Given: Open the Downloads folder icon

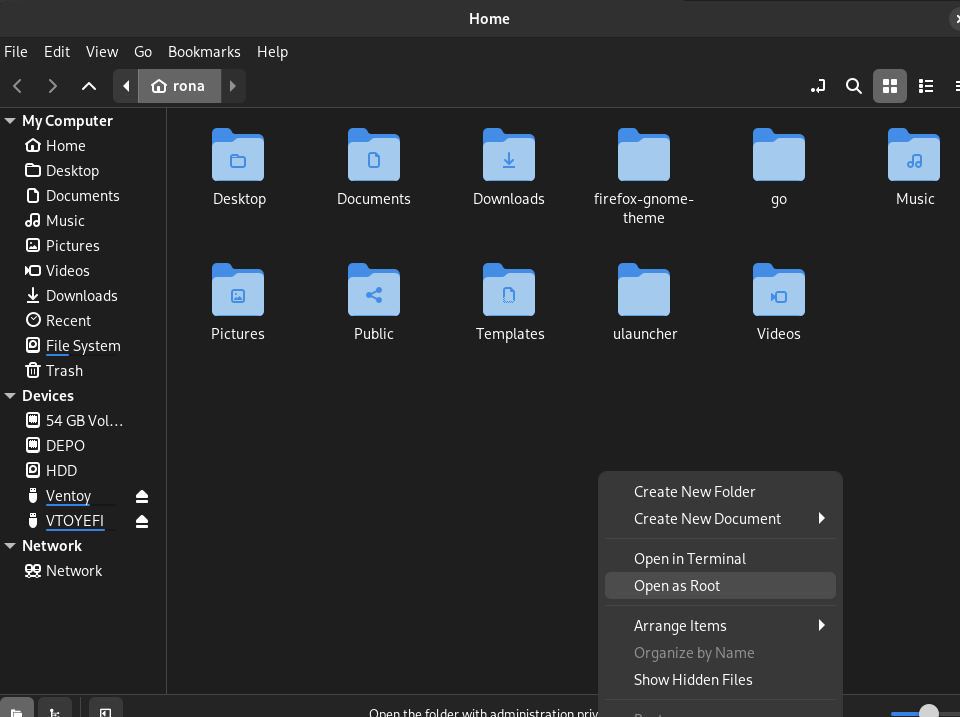Looking at the screenshot, I should [x=508, y=155].
